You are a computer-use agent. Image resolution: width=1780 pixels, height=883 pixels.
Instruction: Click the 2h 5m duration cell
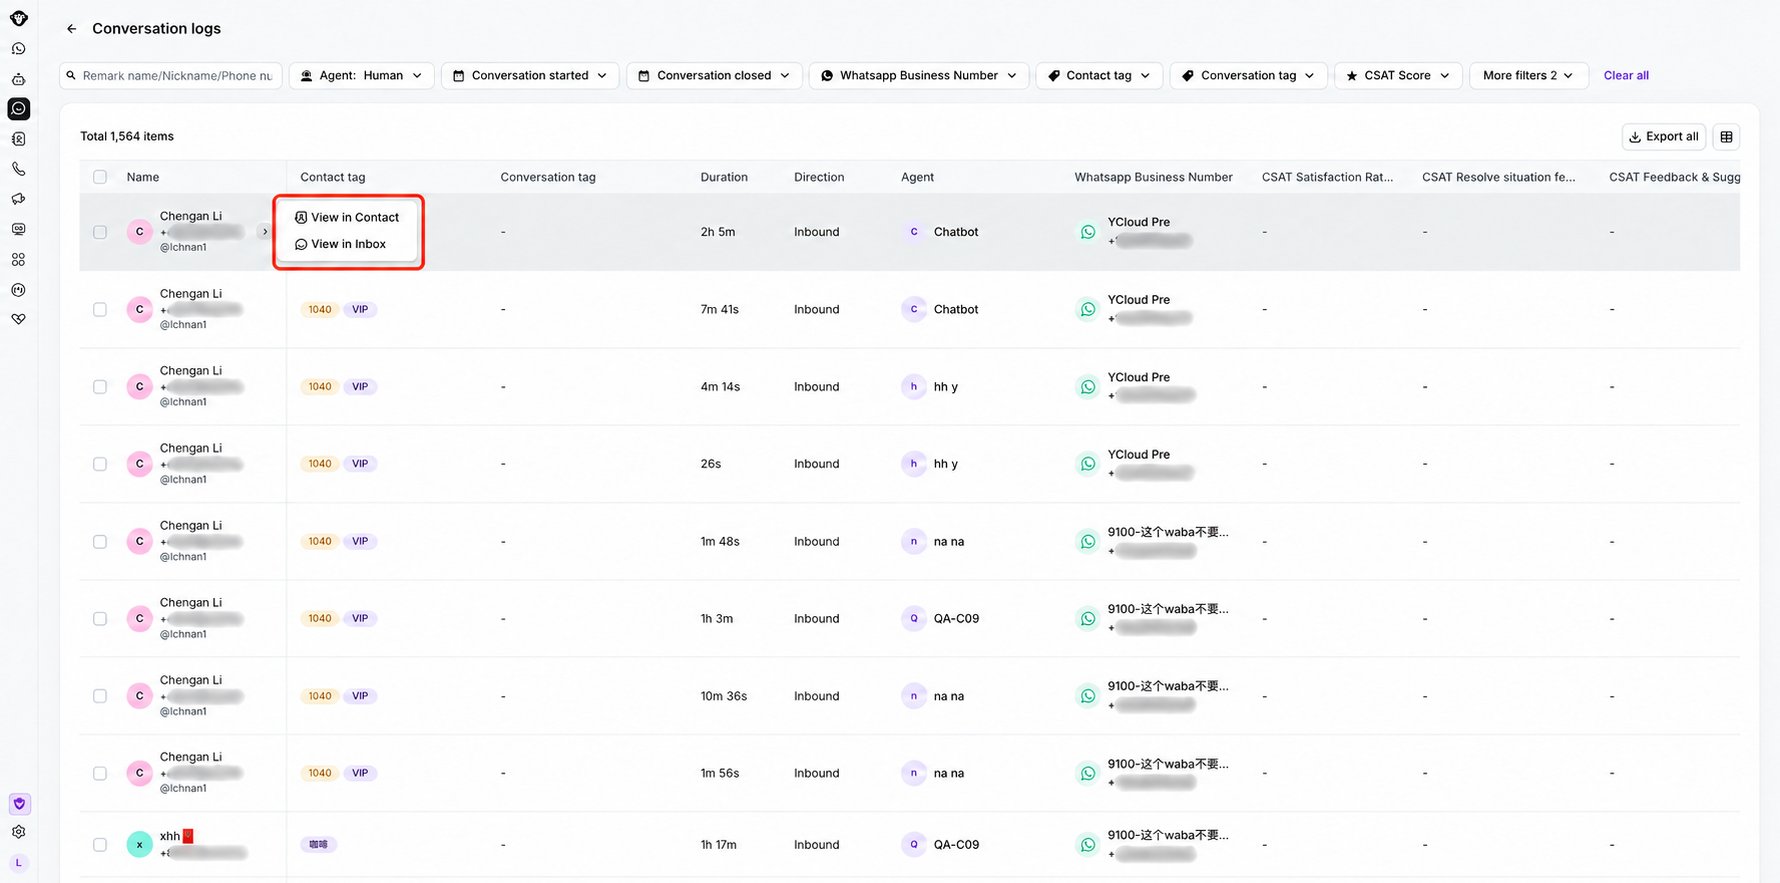click(718, 232)
